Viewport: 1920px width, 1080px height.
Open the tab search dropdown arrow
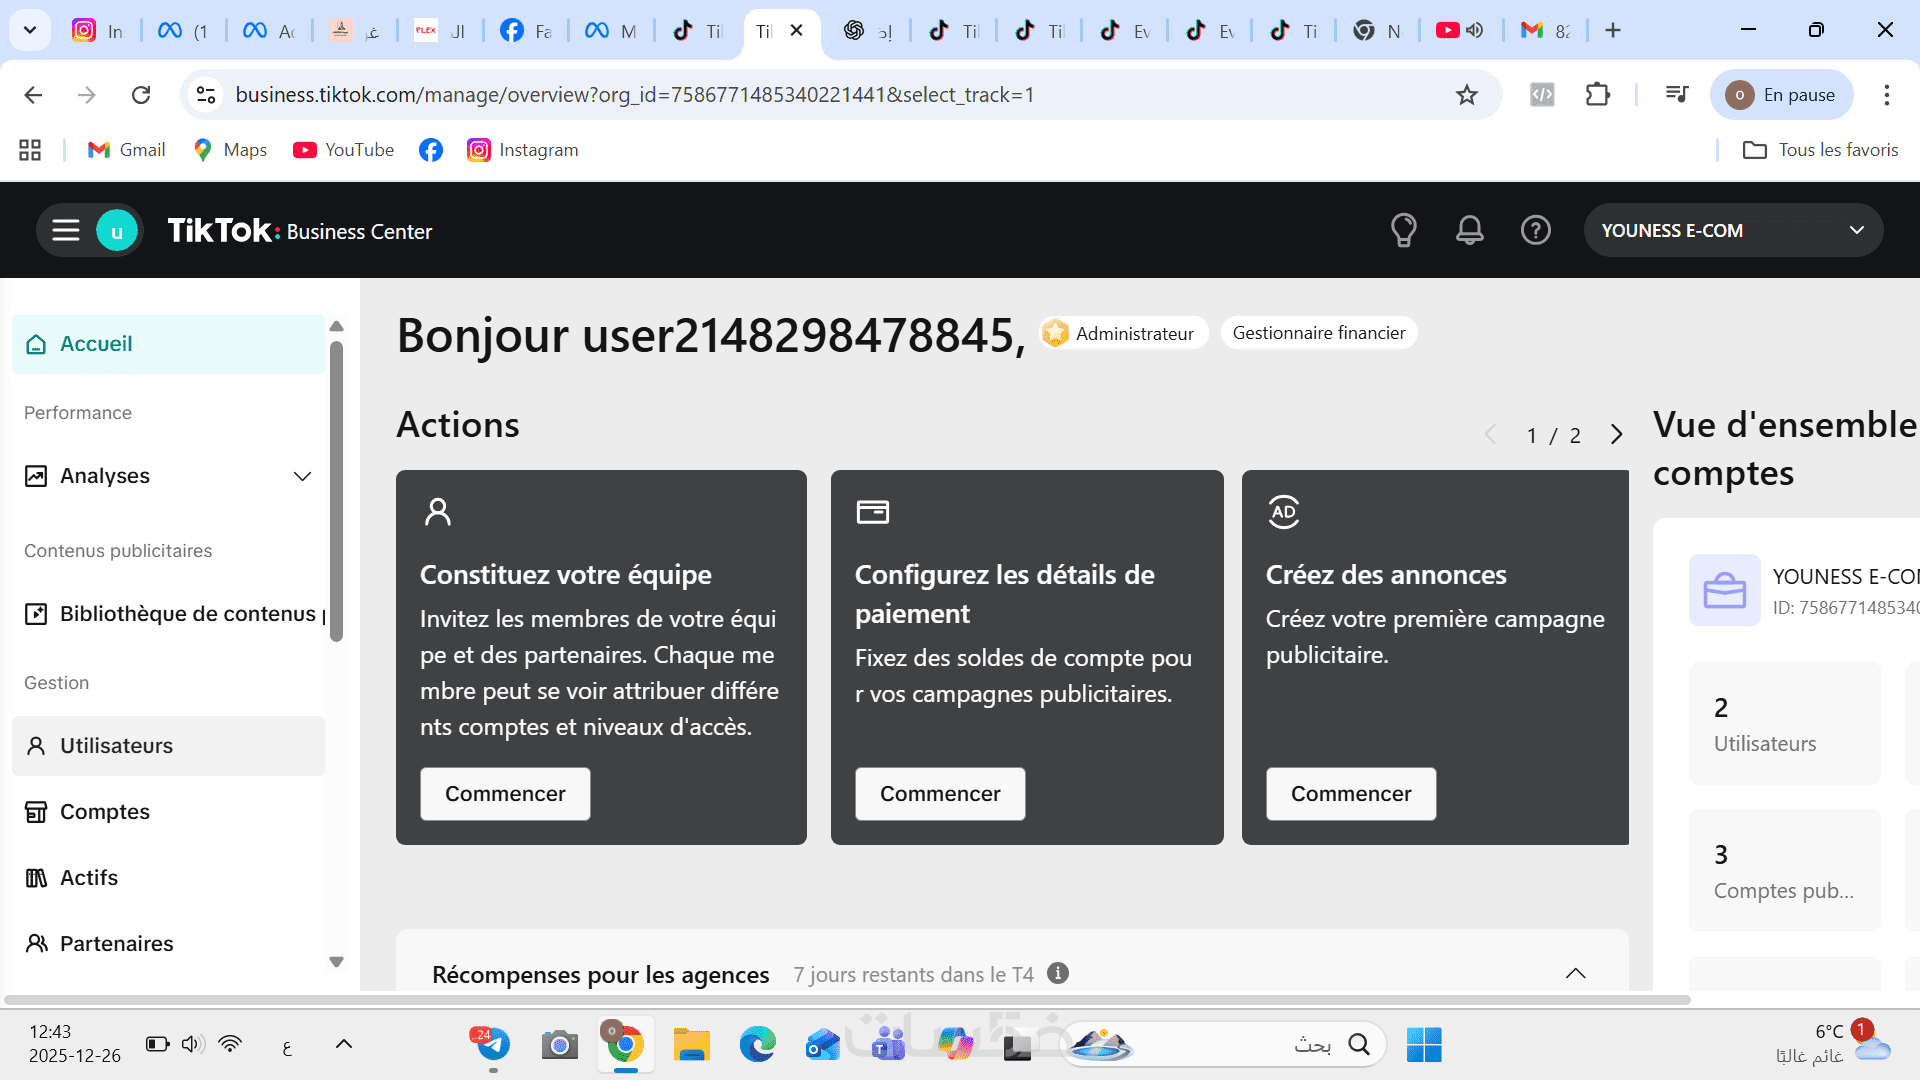30,30
